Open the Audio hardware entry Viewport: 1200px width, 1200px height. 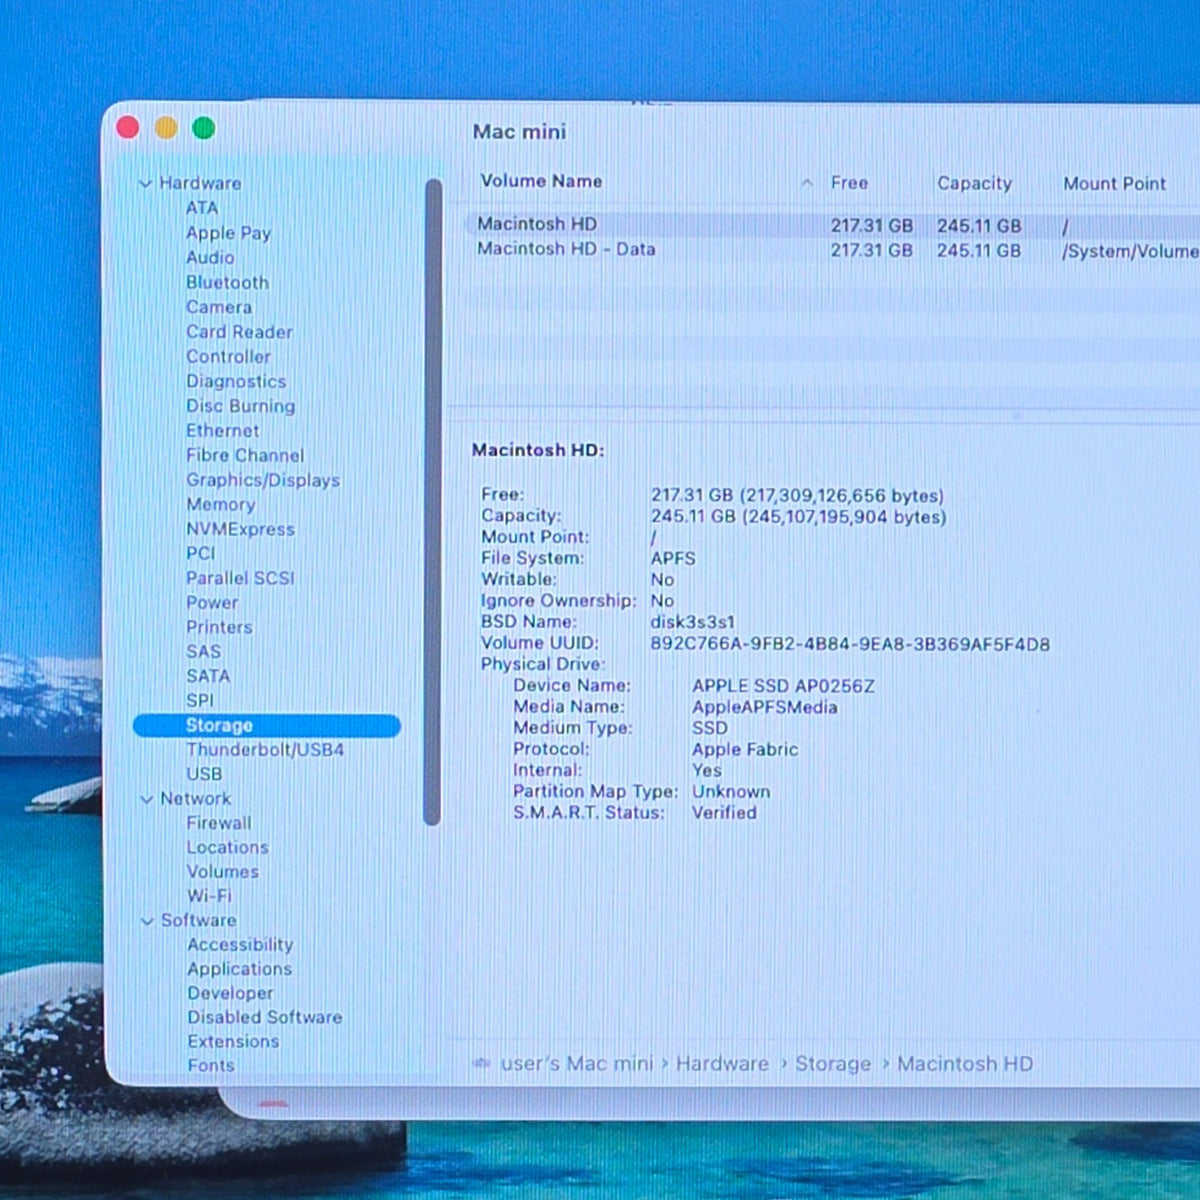210,258
